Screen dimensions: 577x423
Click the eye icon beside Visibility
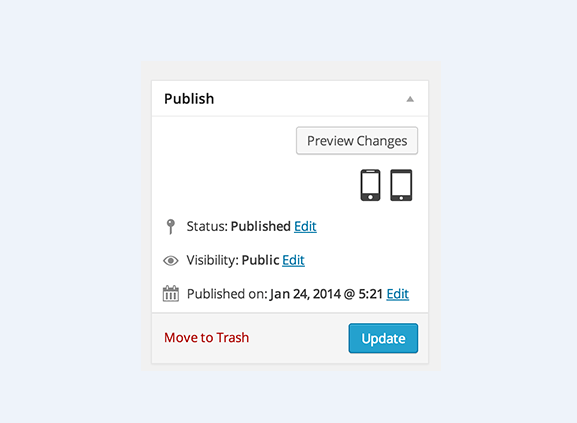pyautogui.click(x=171, y=261)
